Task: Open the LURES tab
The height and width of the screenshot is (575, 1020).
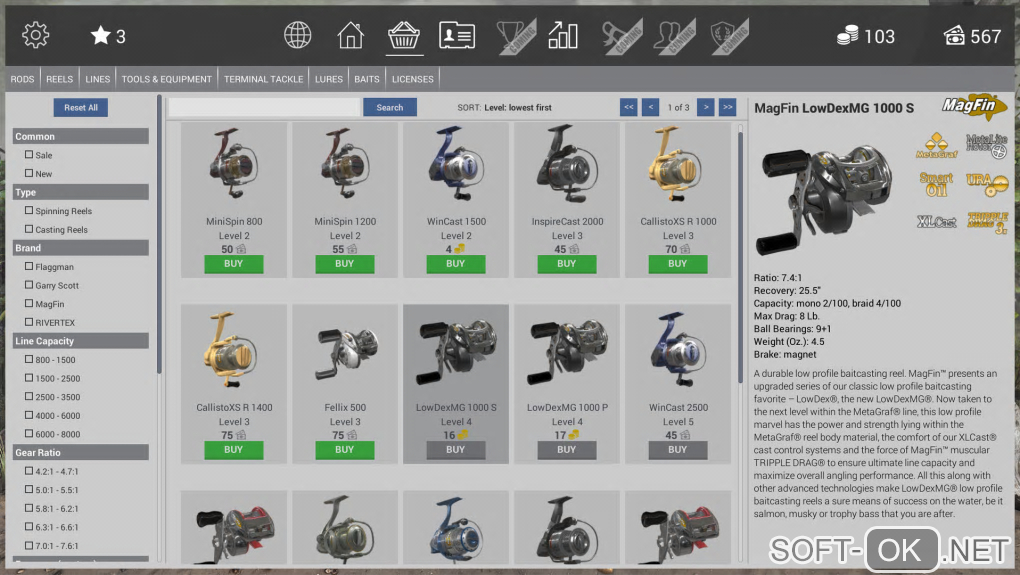Action: tap(329, 79)
